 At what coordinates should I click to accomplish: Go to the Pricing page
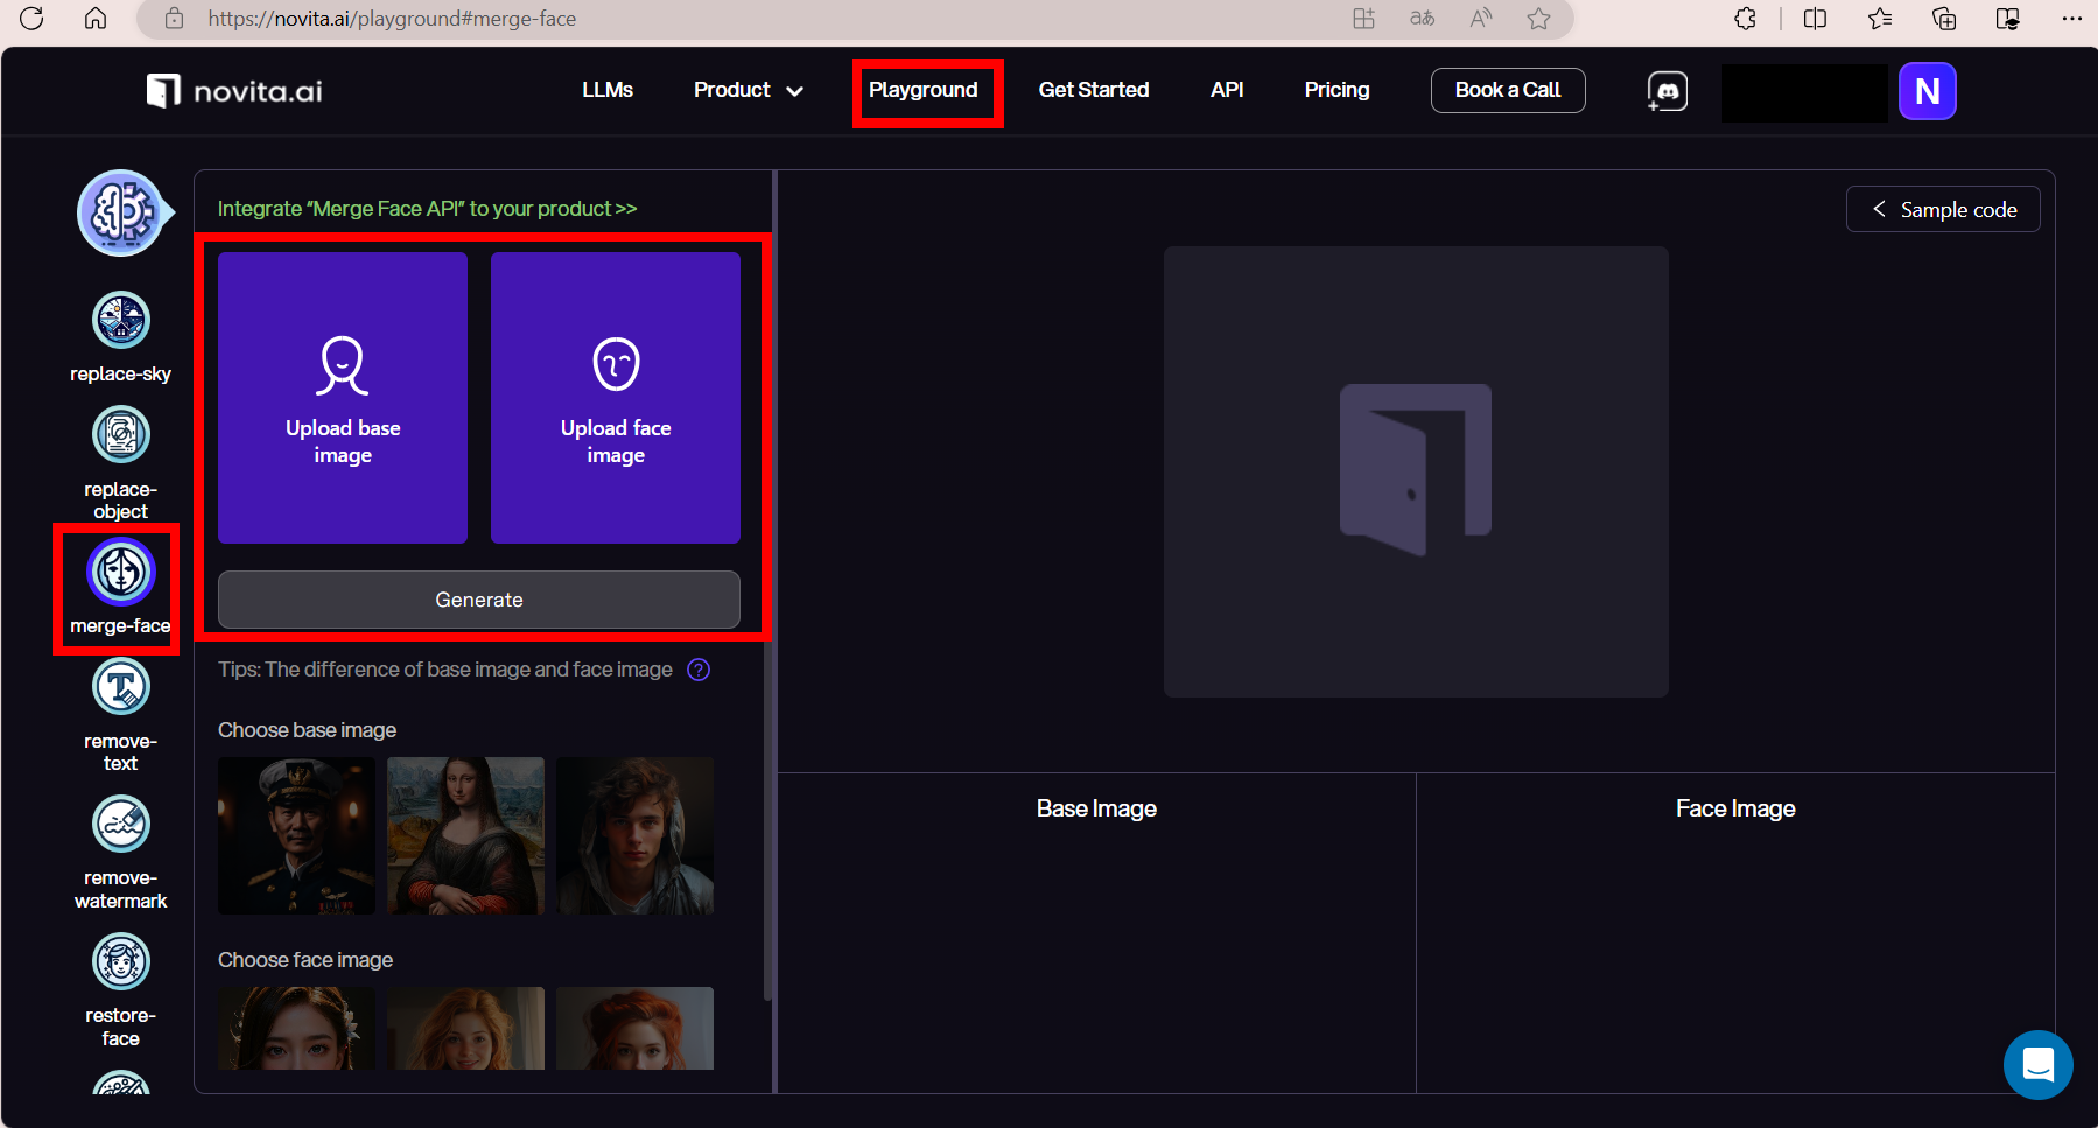tap(1336, 91)
